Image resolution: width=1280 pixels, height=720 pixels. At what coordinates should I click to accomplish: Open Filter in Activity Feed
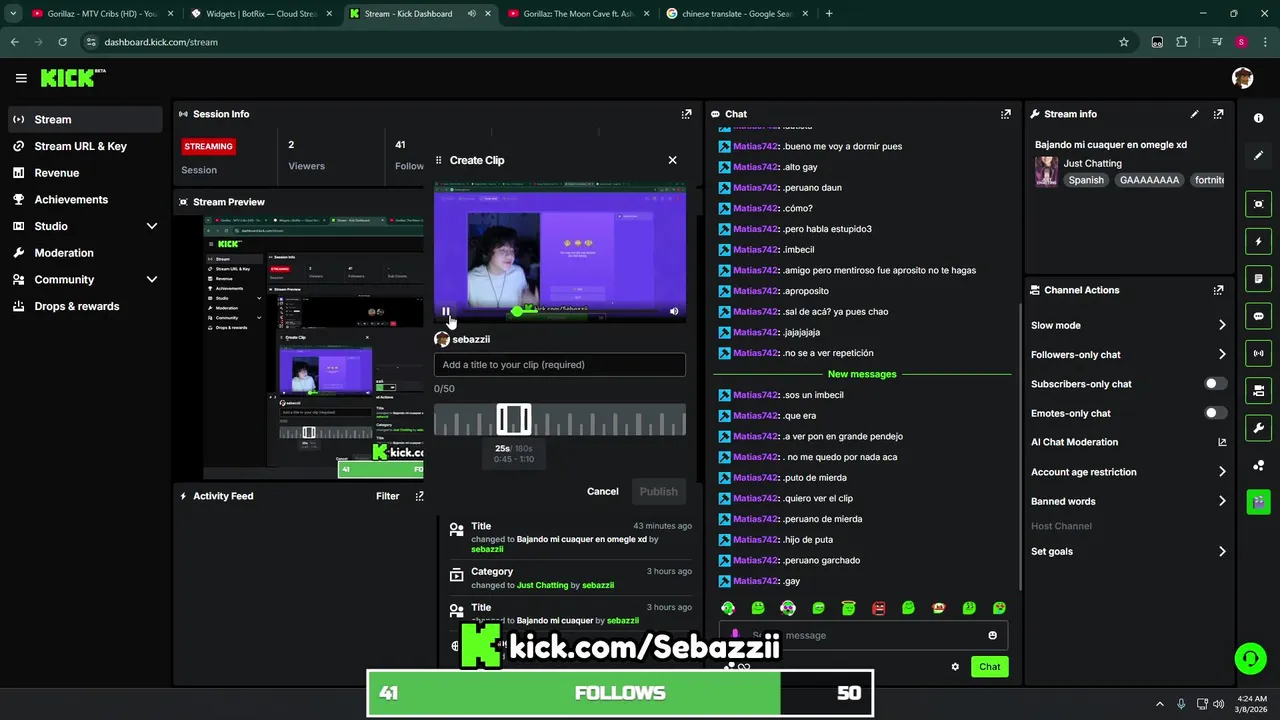388,496
